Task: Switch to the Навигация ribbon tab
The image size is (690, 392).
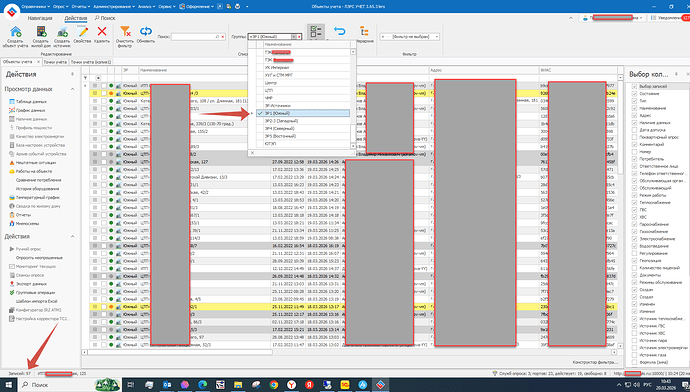Action: 40,18
